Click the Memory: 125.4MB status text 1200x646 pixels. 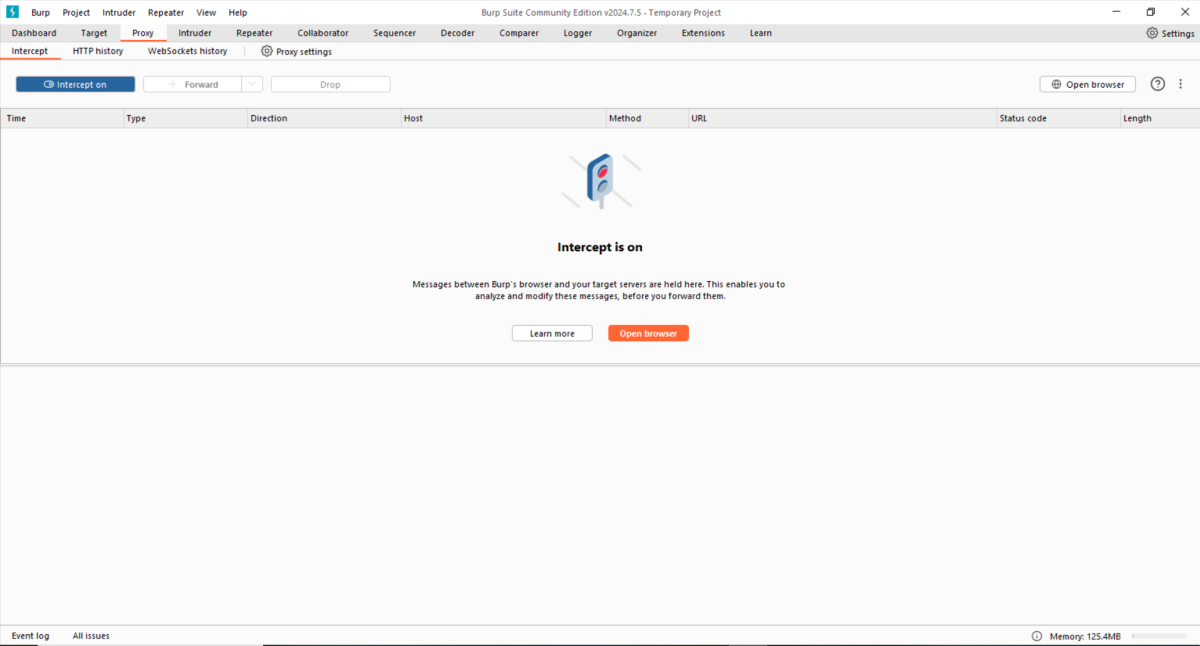pyautogui.click(x=1085, y=636)
